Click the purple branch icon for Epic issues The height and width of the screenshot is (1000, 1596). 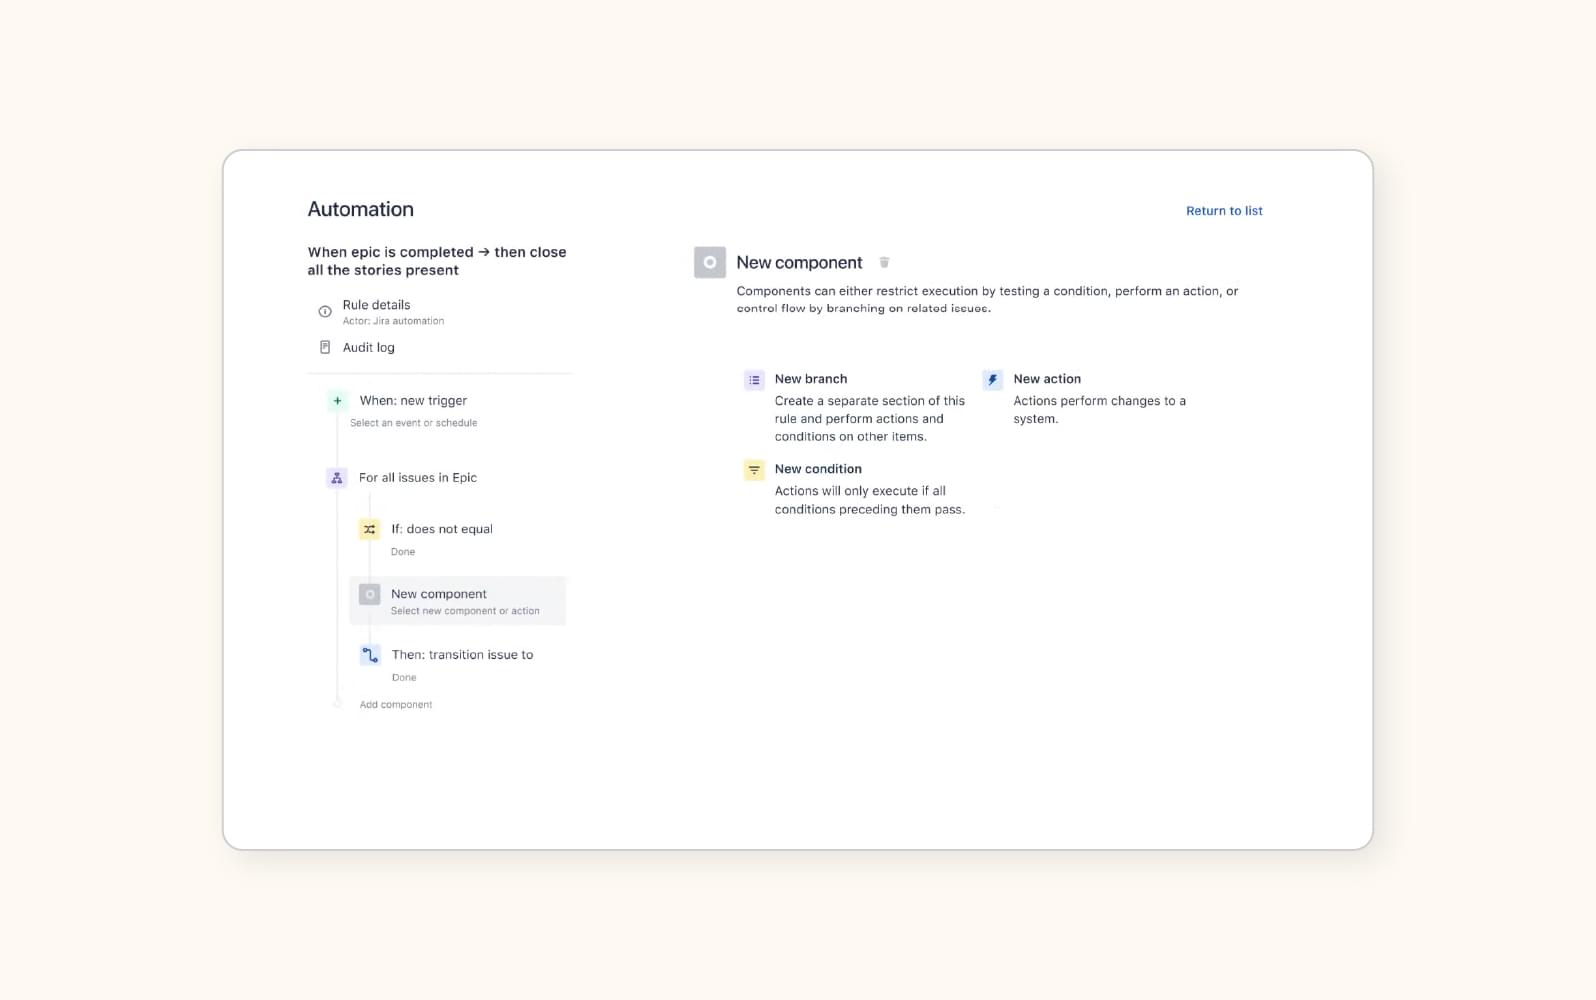pos(337,478)
